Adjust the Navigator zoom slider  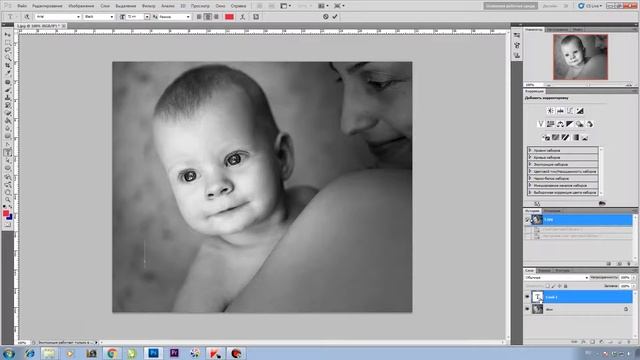pos(588,85)
